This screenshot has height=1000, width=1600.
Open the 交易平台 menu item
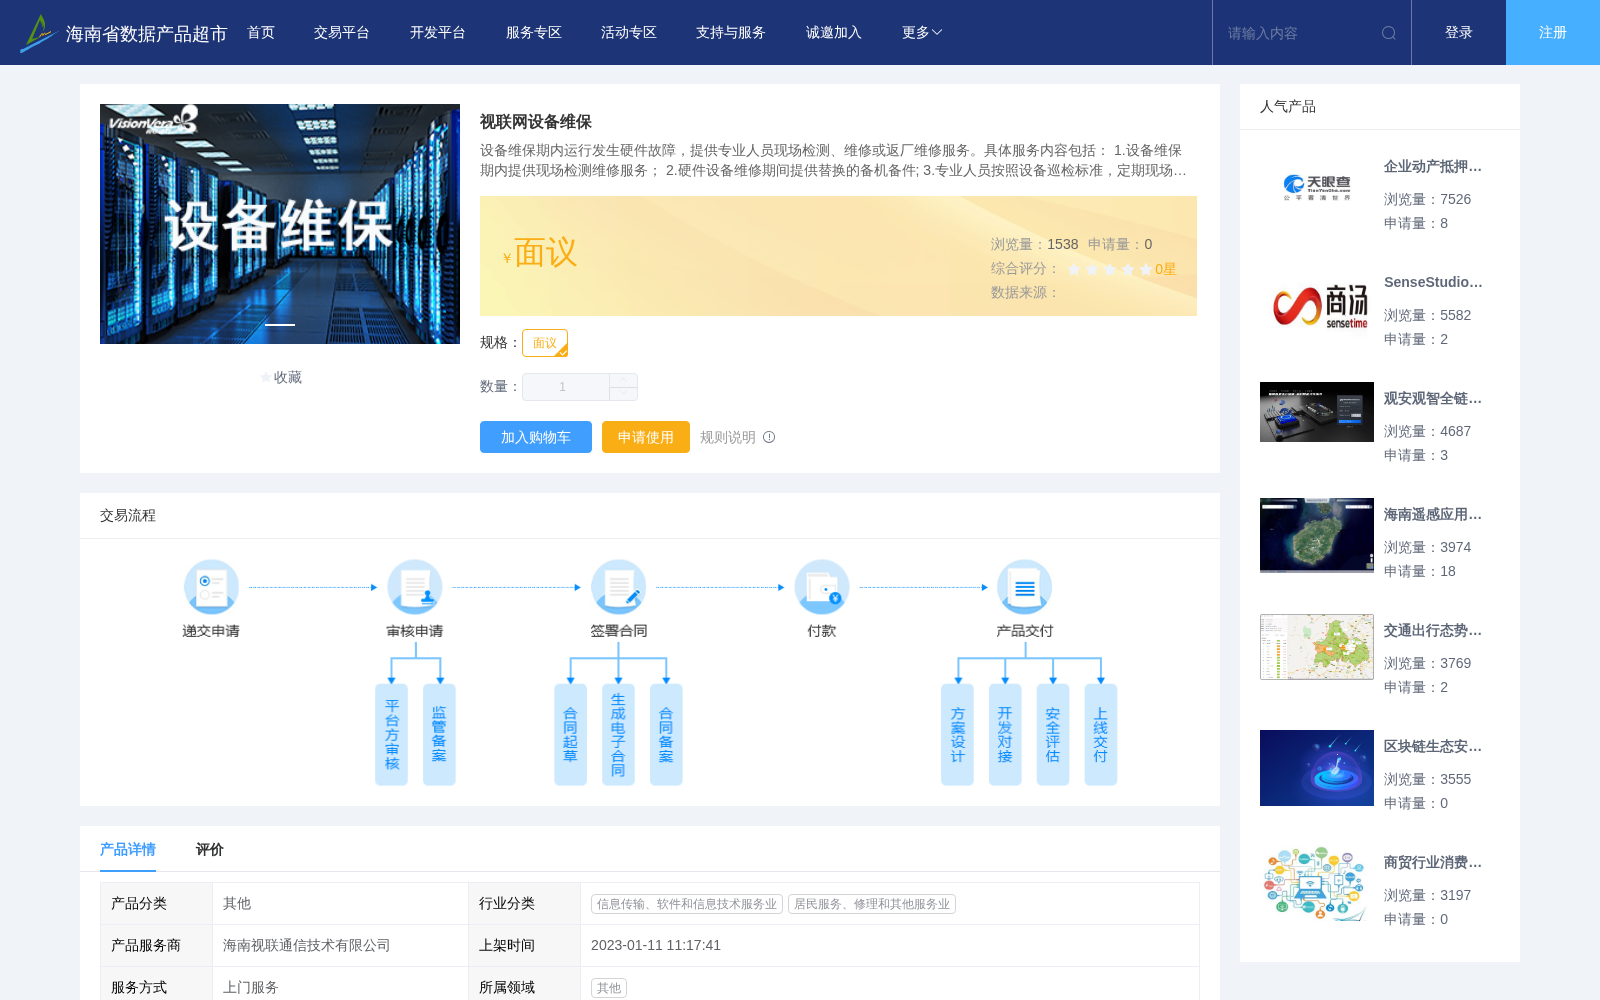point(342,33)
